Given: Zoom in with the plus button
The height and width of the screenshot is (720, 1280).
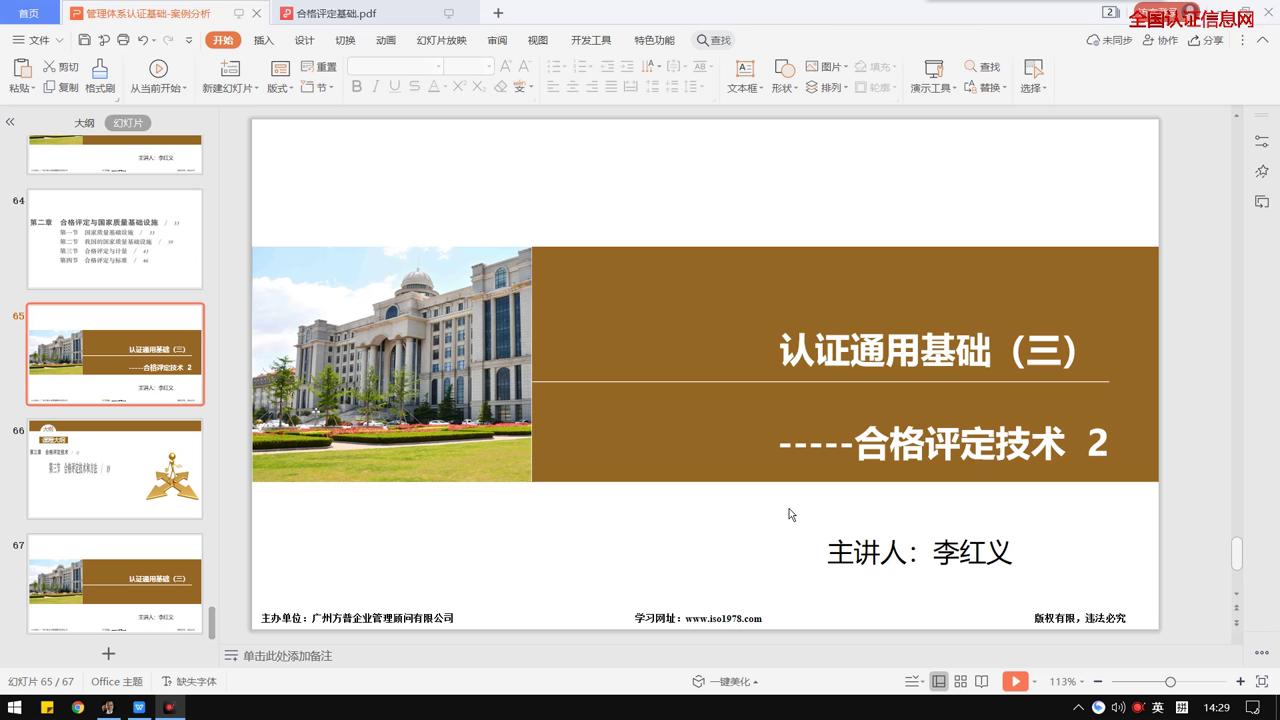Looking at the screenshot, I should [1241, 681].
